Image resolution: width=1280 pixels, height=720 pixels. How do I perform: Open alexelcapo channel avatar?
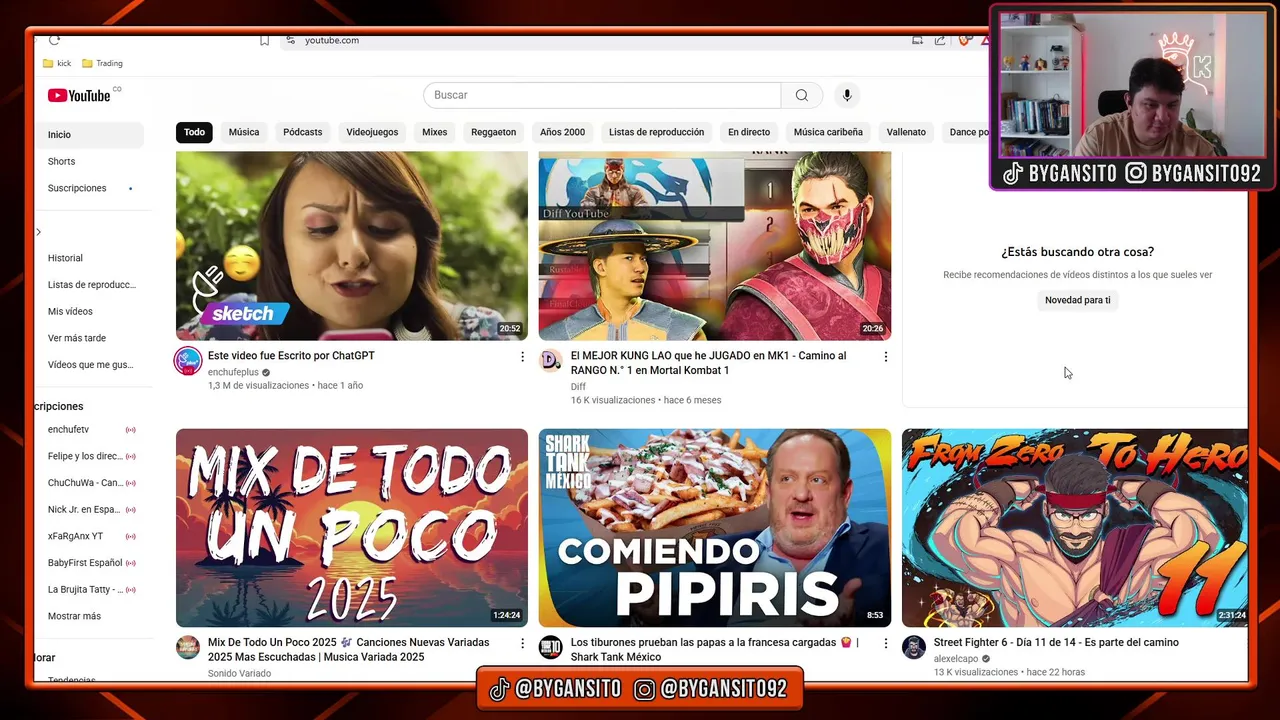click(914, 648)
